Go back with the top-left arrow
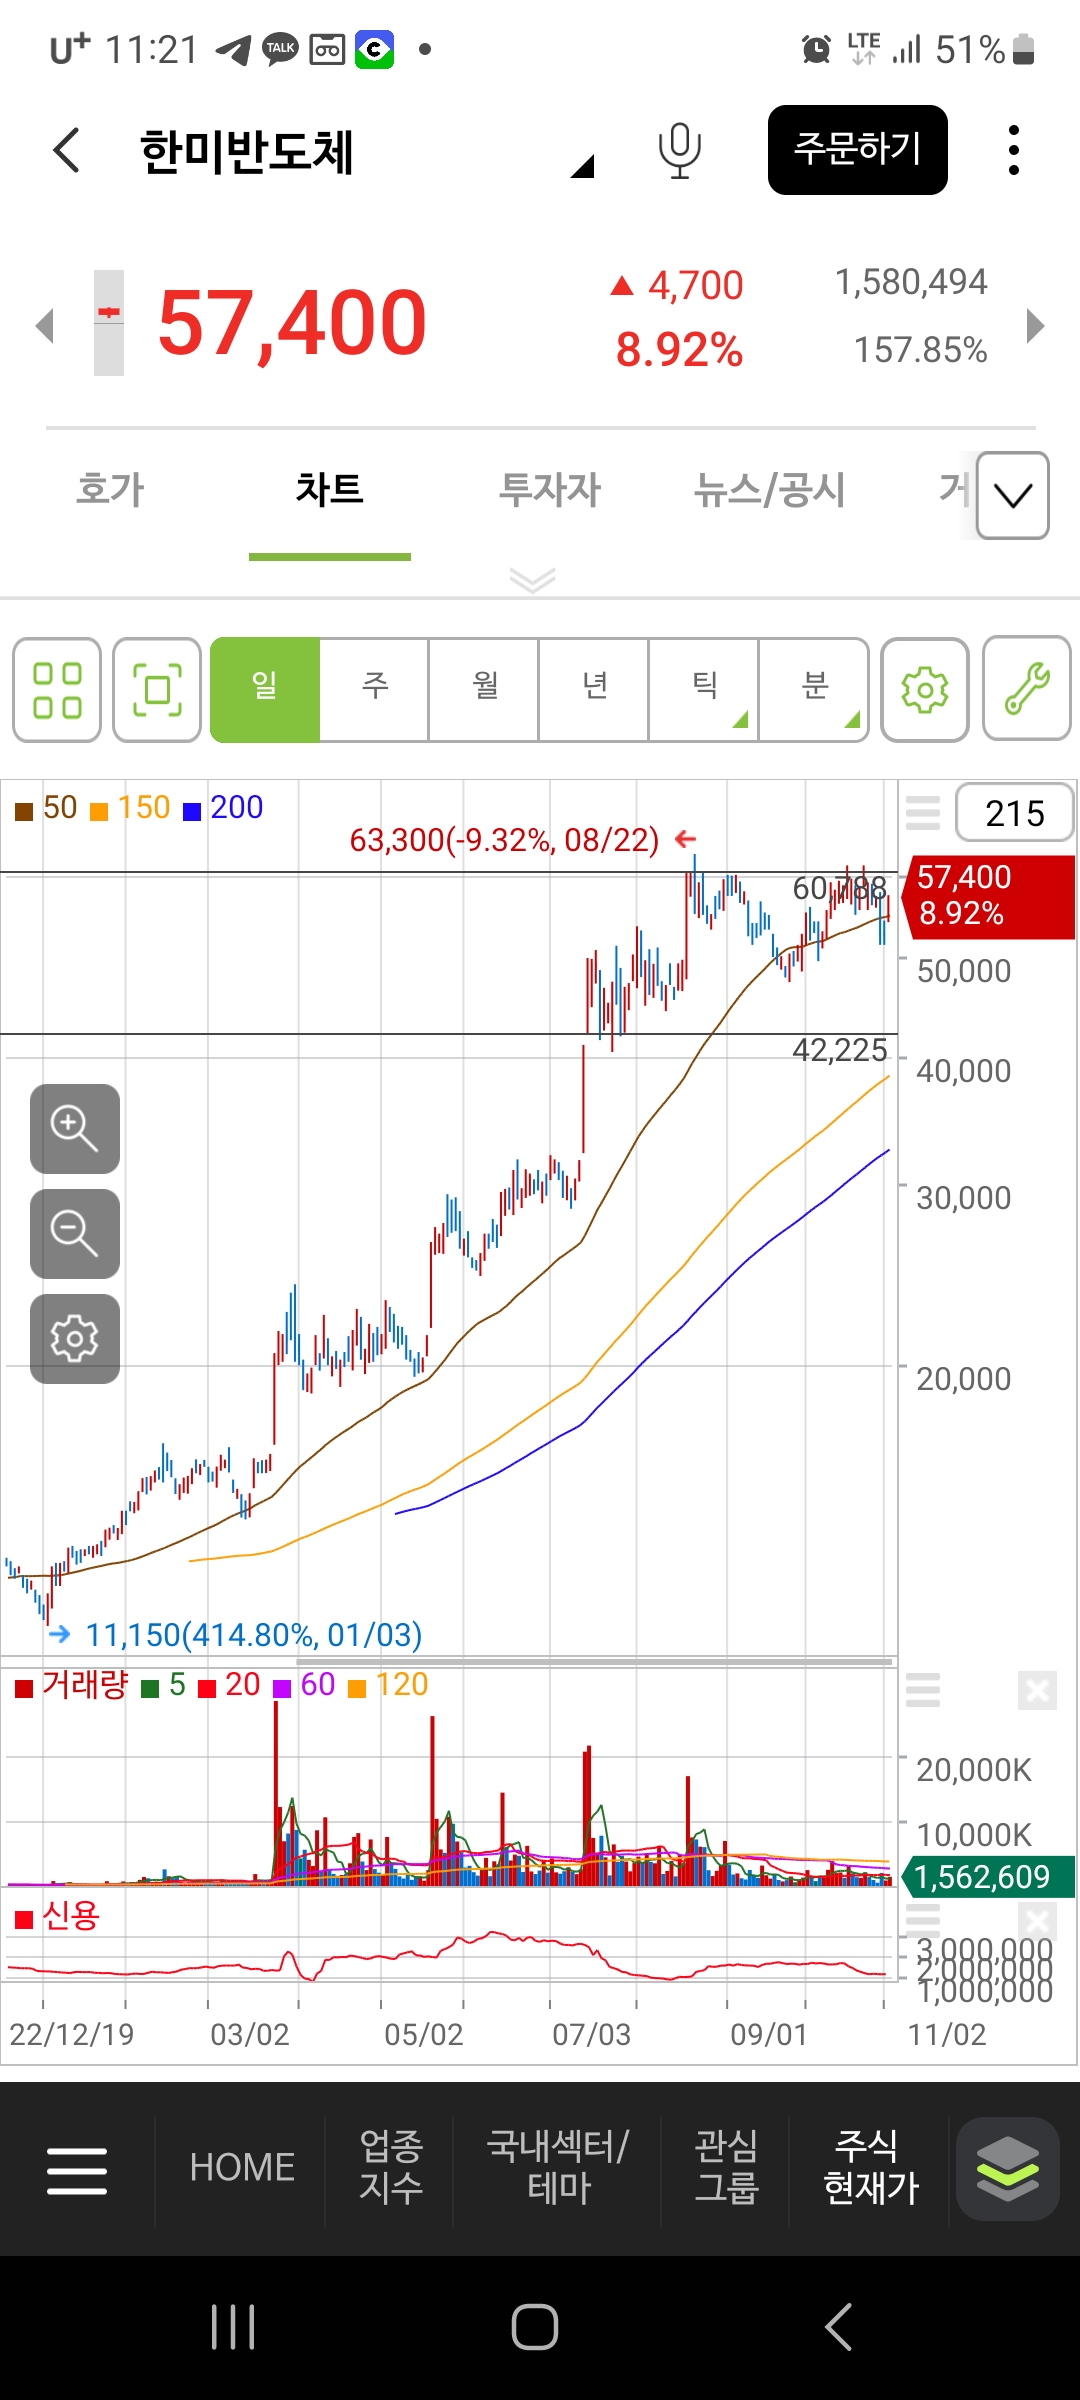This screenshot has height=2400, width=1080. [x=66, y=150]
